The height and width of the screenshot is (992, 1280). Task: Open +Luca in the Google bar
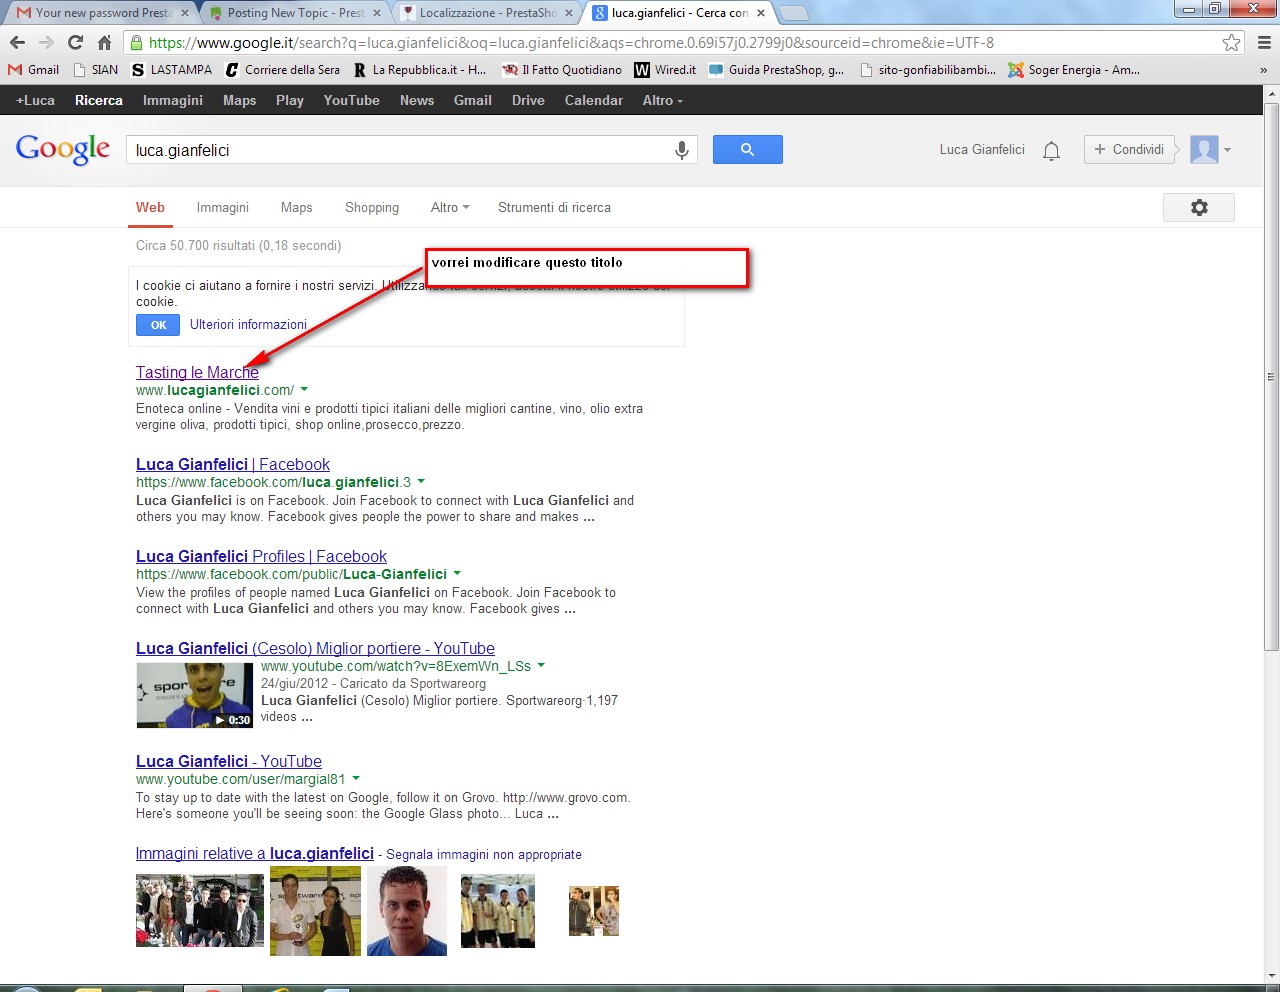pos(35,101)
